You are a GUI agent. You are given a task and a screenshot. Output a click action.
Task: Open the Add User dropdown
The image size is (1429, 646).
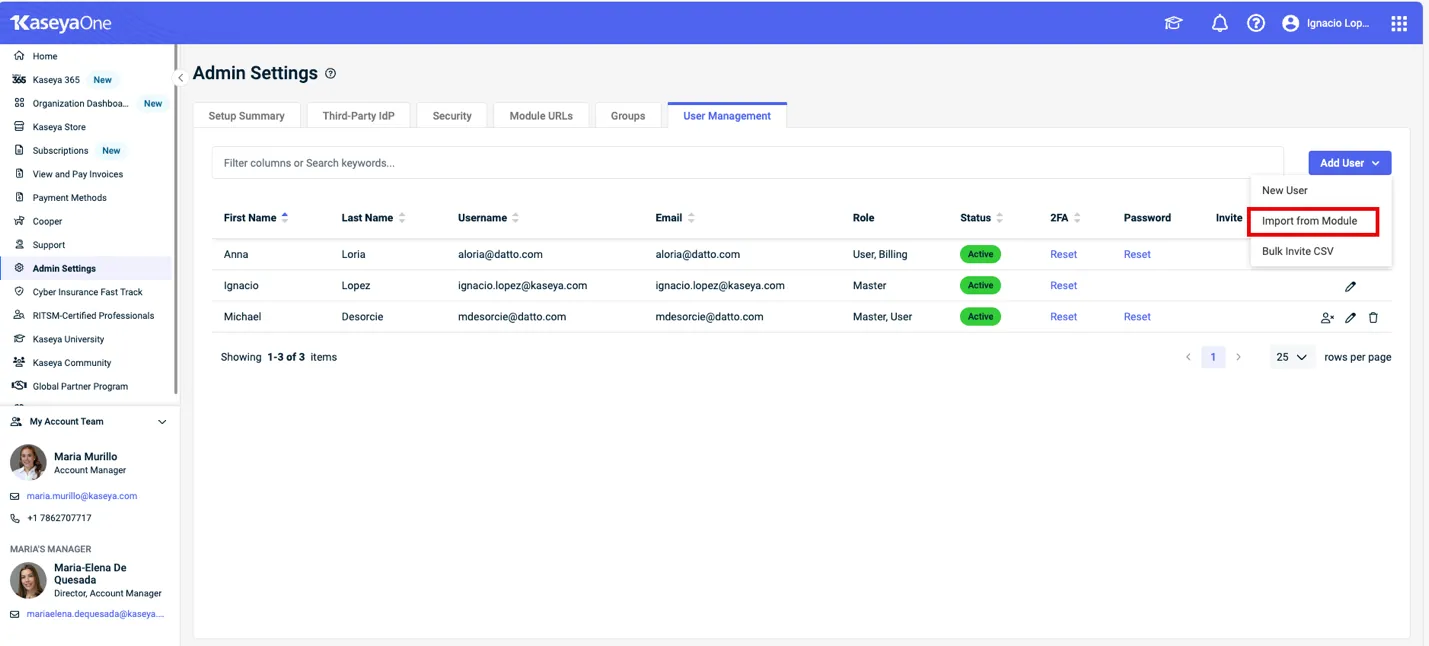pos(1349,163)
